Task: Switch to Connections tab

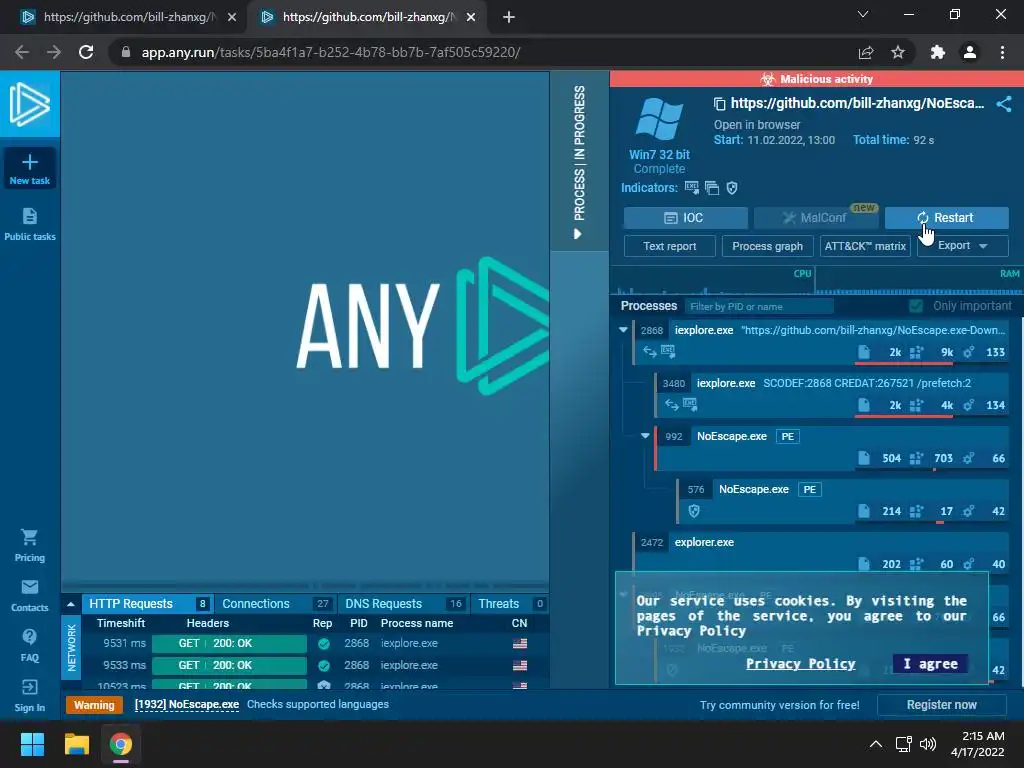Action: pos(276,603)
